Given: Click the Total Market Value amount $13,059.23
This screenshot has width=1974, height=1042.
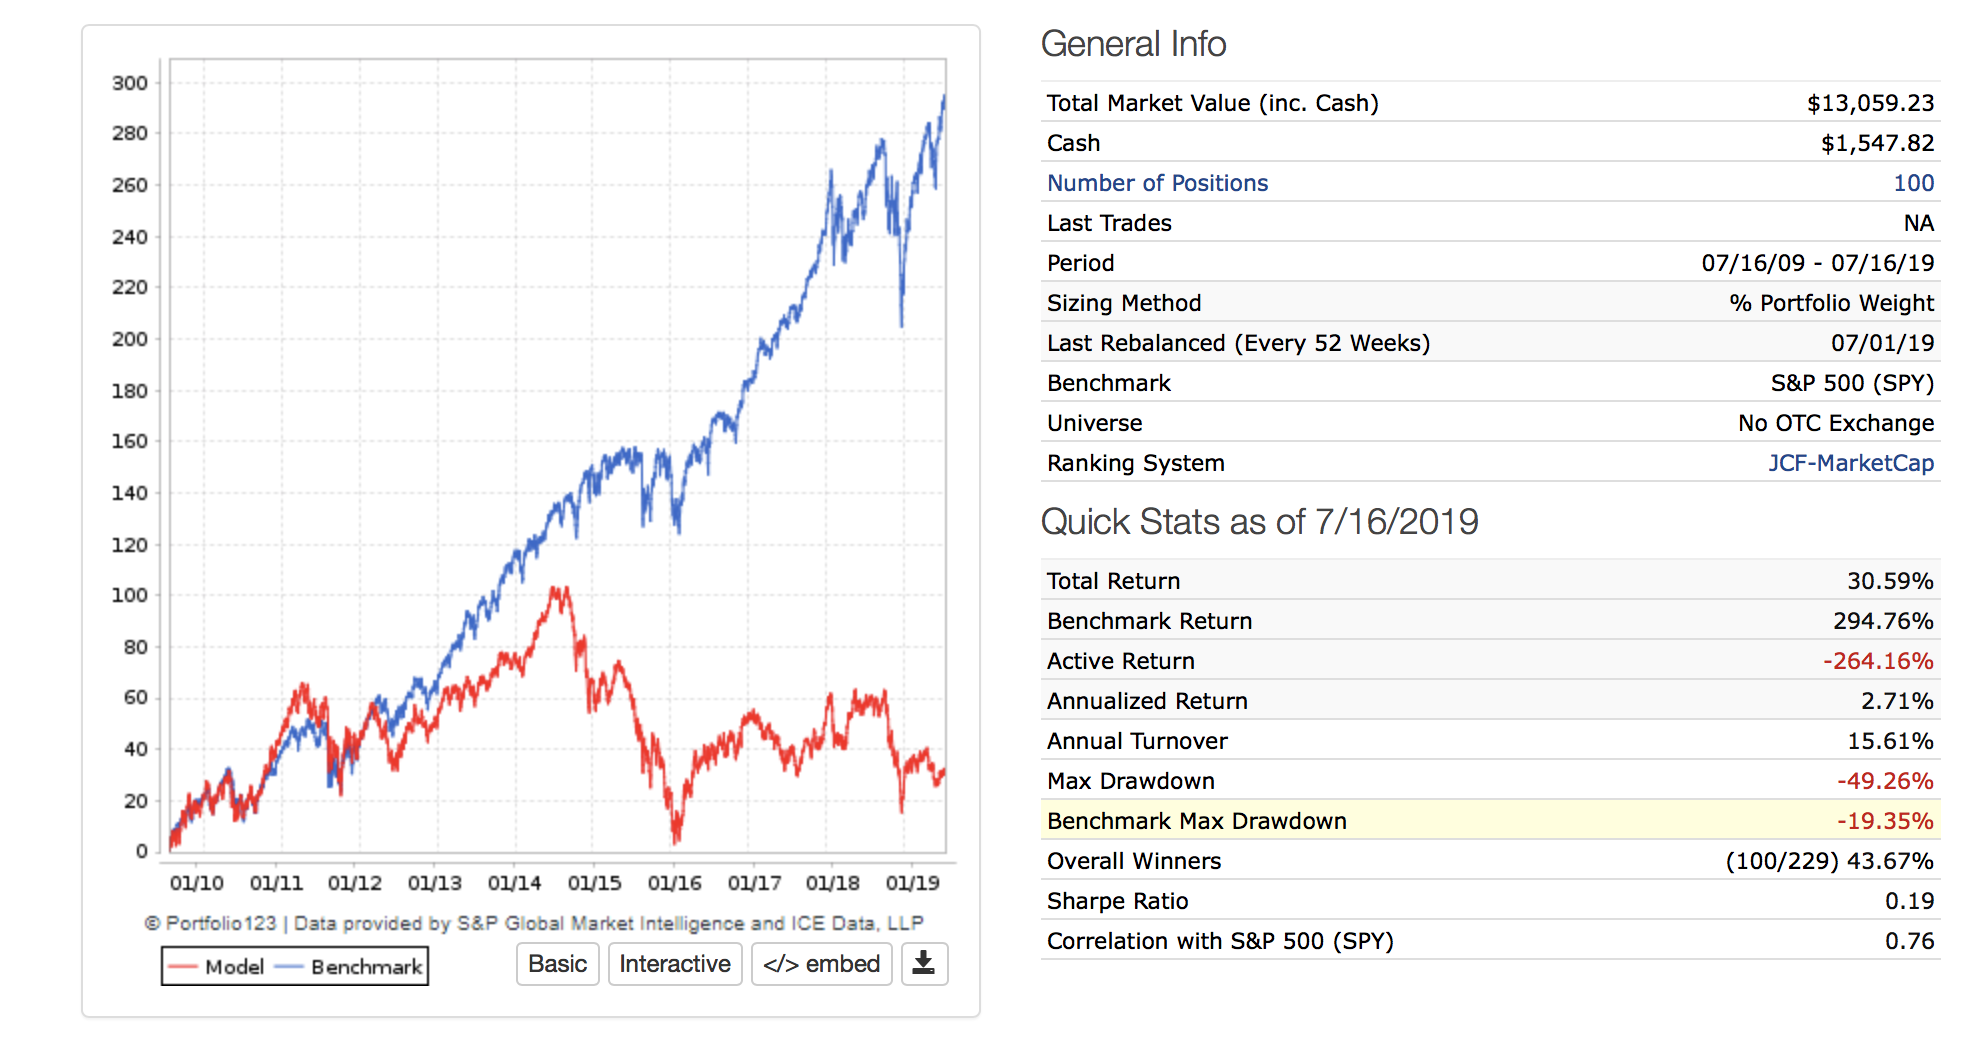Looking at the screenshot, I should [x=1870, y=103].
